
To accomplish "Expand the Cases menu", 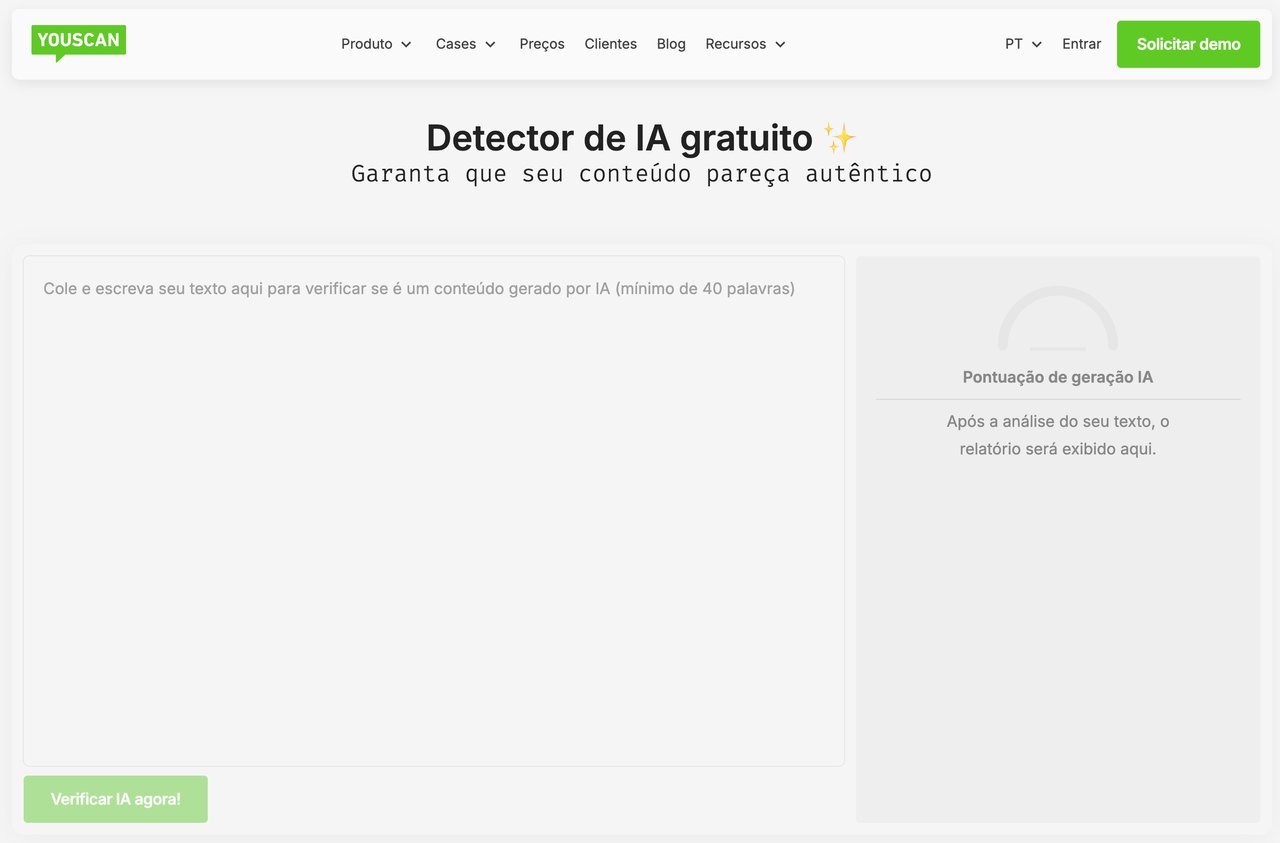I will point(456,44).
